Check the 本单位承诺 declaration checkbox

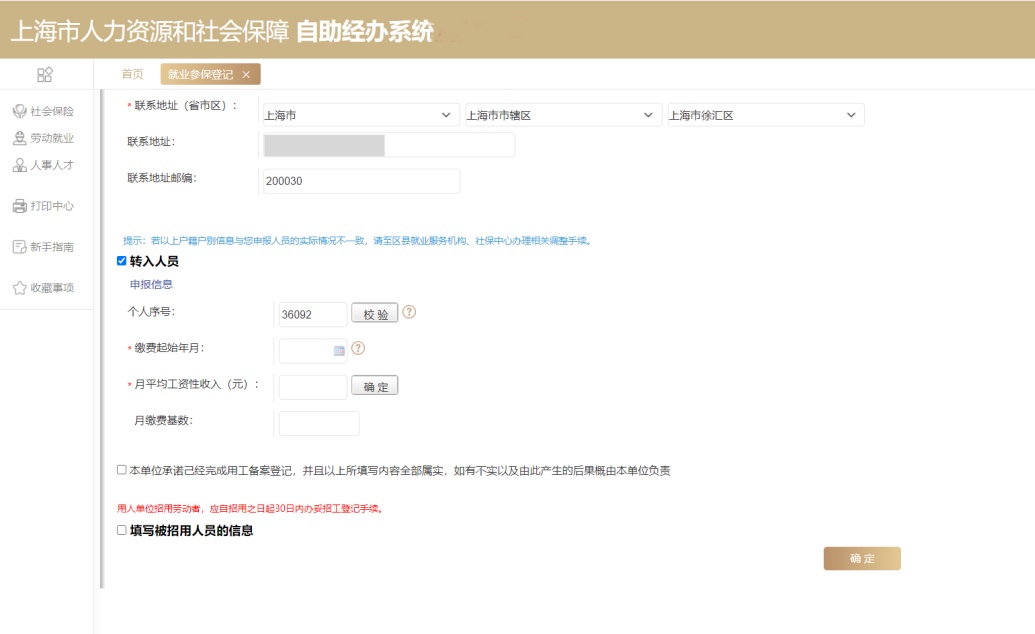122,469
